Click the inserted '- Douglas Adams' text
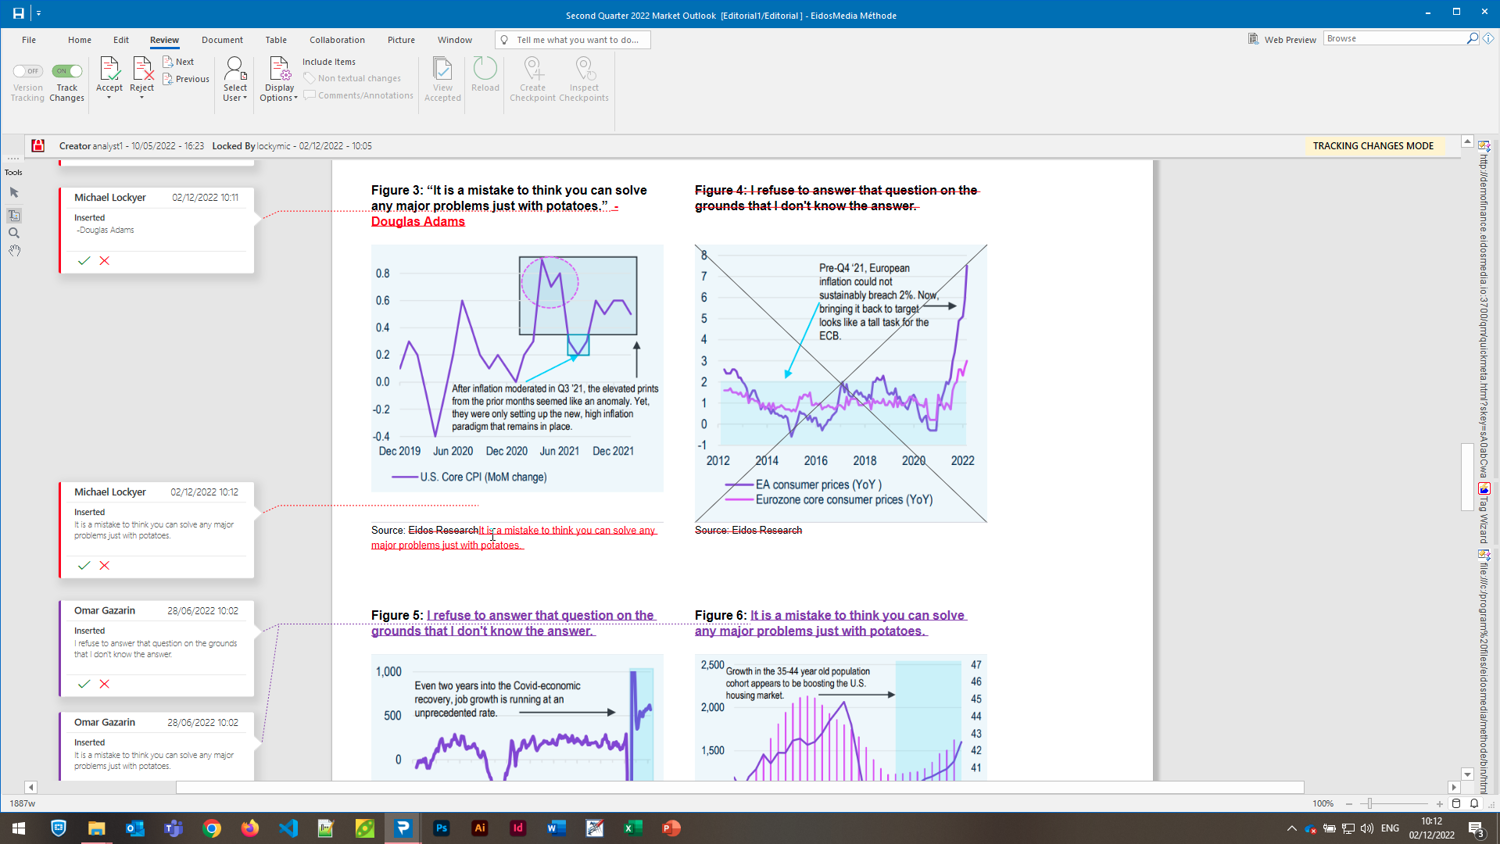 coord(418,221)
